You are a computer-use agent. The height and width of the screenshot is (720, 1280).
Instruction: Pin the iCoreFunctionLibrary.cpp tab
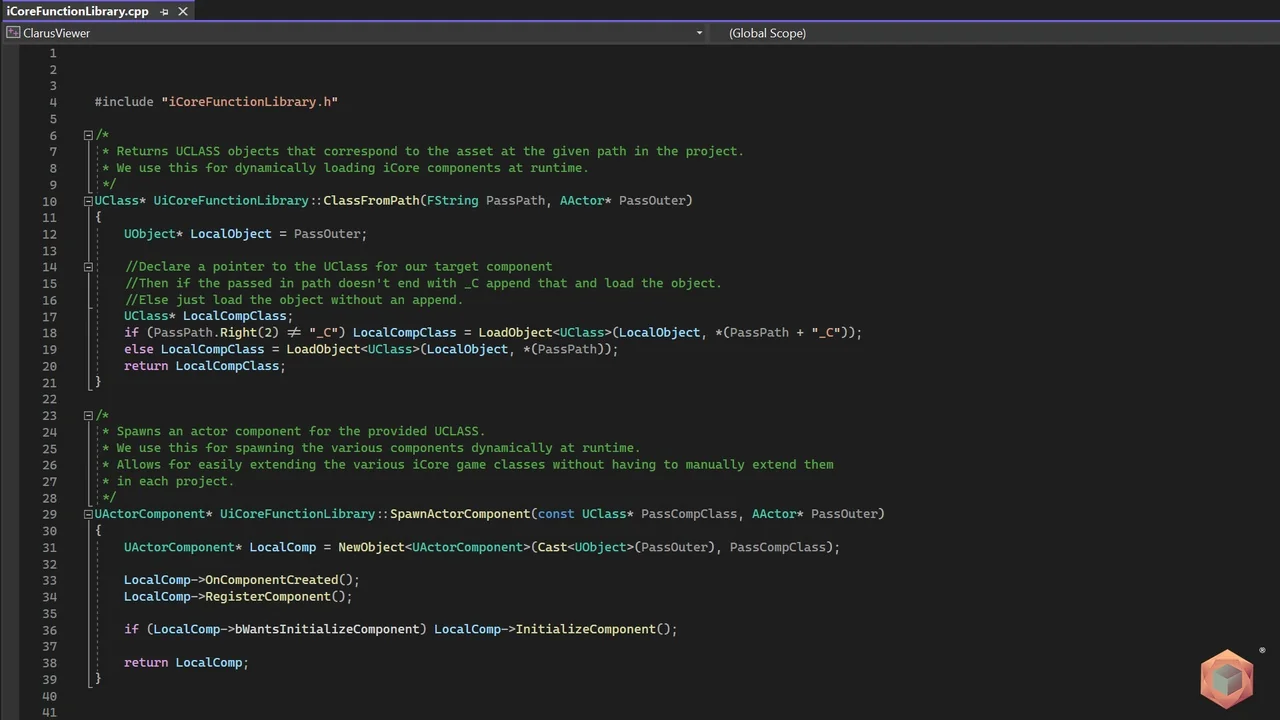point(165,11)
